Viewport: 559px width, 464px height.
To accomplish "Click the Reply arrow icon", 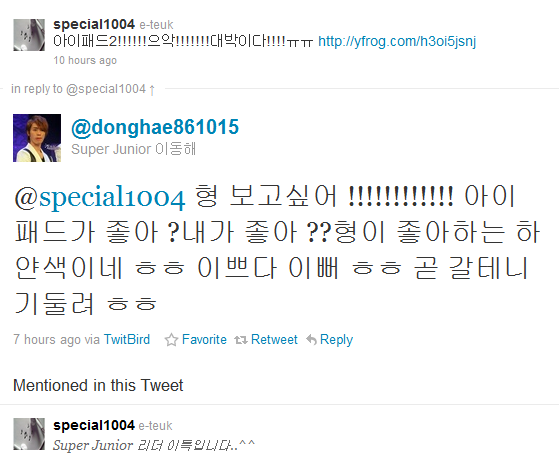I will coord(311,340).
